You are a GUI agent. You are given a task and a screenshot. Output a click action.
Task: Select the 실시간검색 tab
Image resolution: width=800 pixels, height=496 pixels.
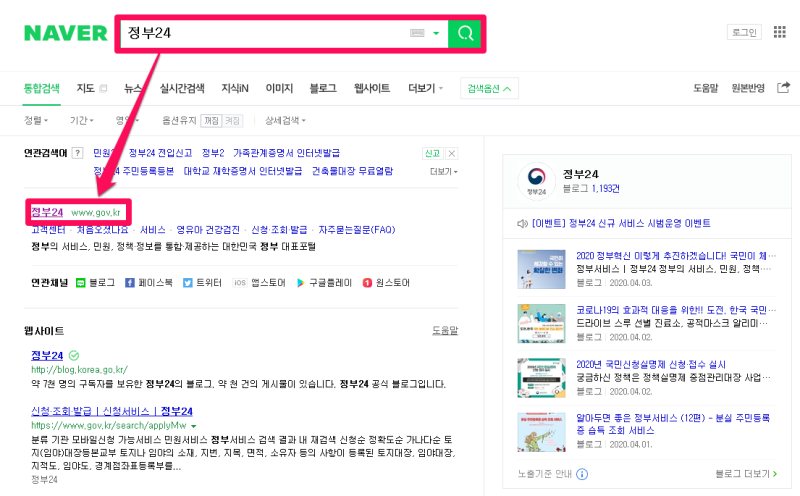pos(182,88)
